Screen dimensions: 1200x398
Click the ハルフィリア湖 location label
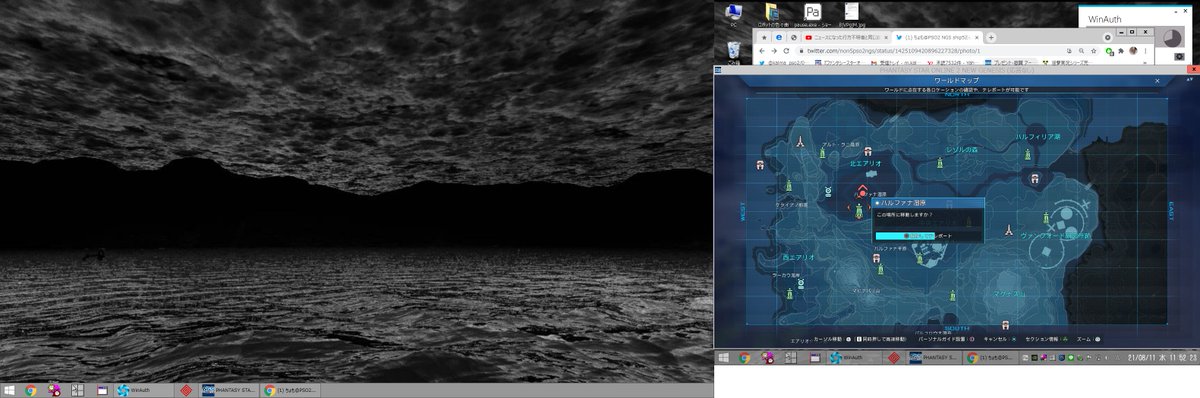(1038, 136)
